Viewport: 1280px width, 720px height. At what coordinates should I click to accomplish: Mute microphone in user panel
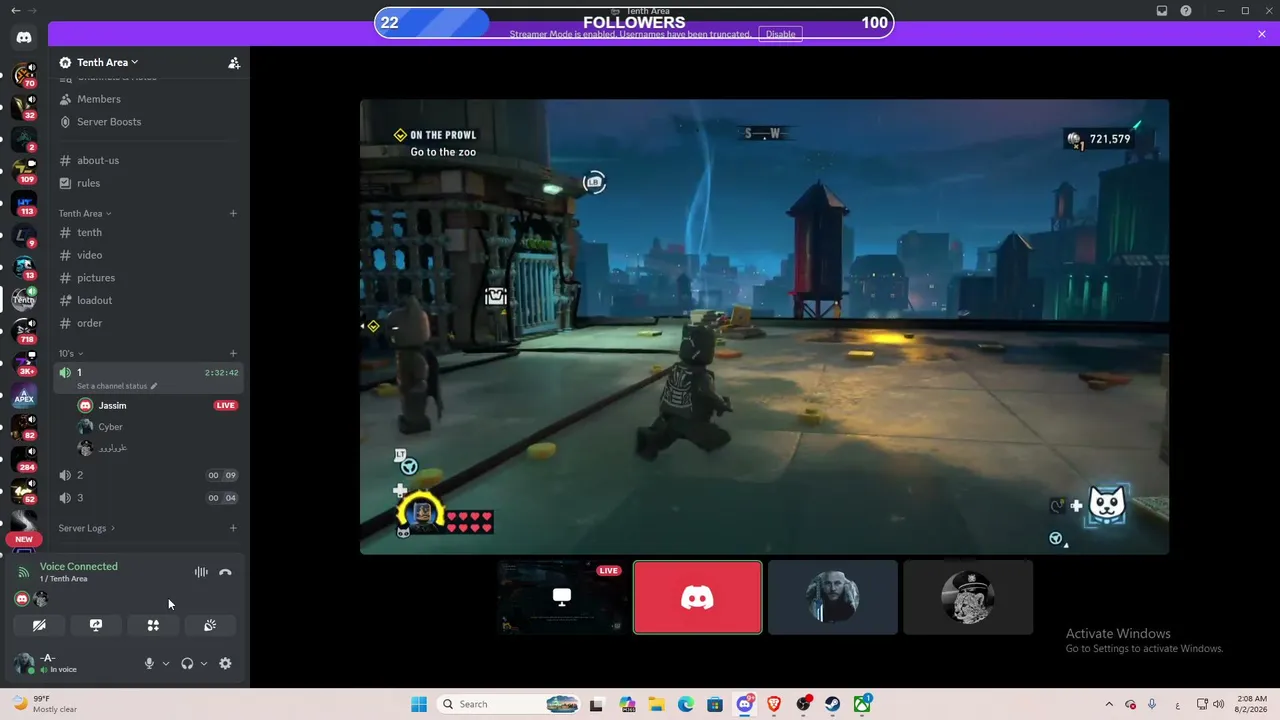(149, 663)
